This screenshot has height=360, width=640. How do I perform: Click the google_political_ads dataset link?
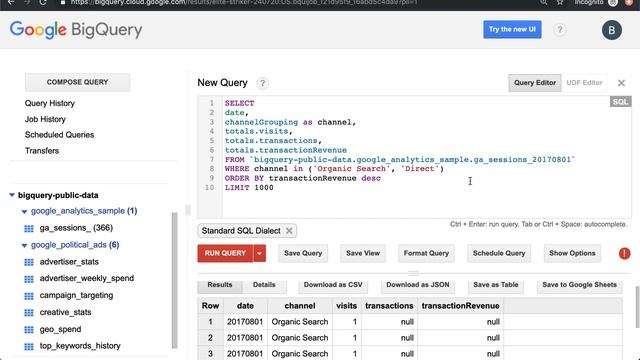75,245
